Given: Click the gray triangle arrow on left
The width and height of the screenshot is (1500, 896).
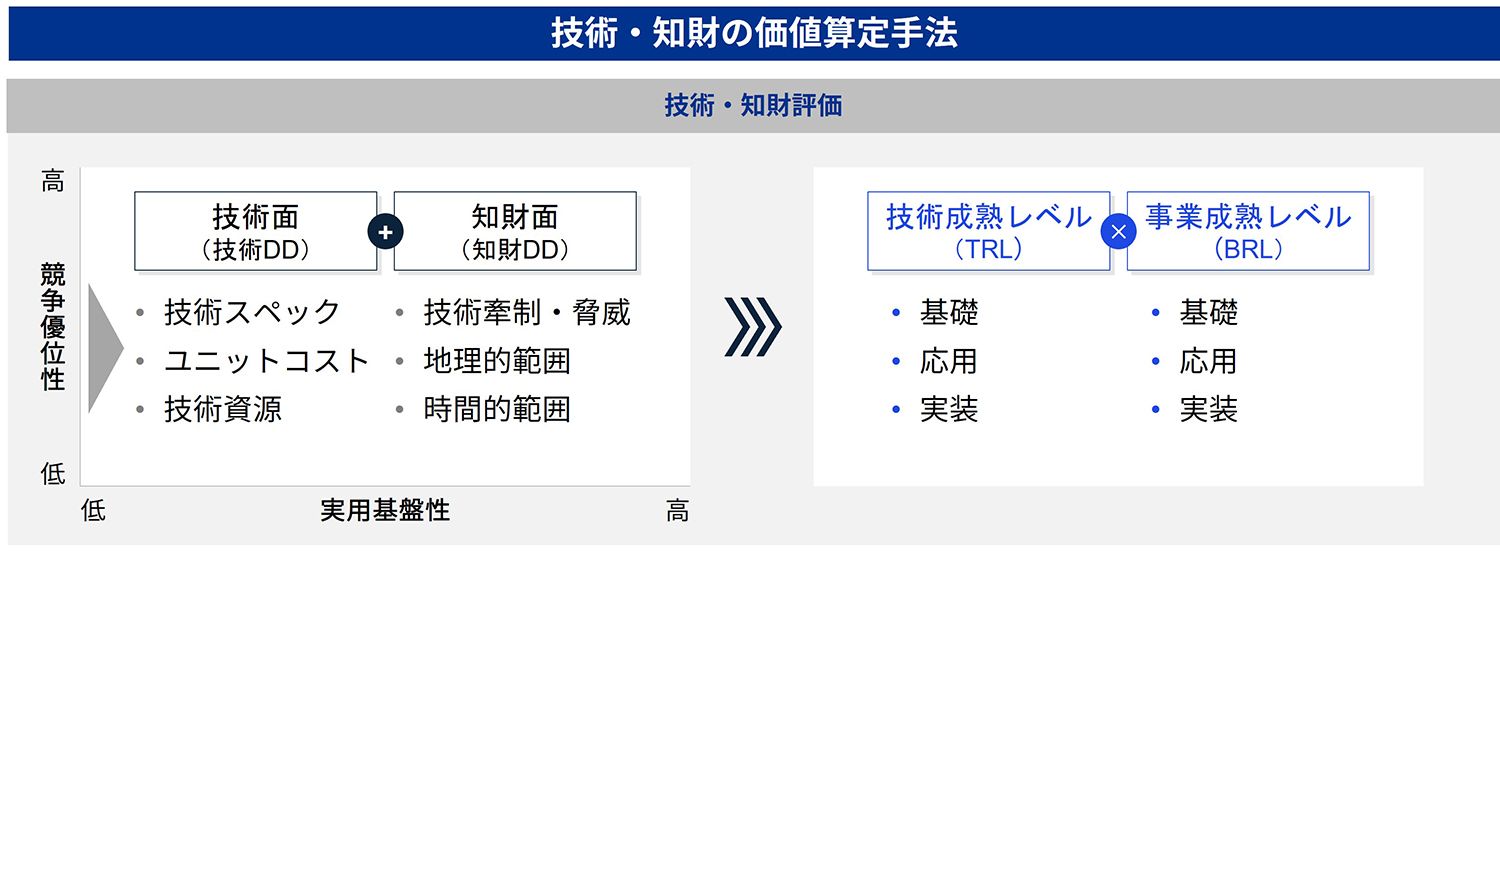Looking at the screenshot, I should [103, 348].
